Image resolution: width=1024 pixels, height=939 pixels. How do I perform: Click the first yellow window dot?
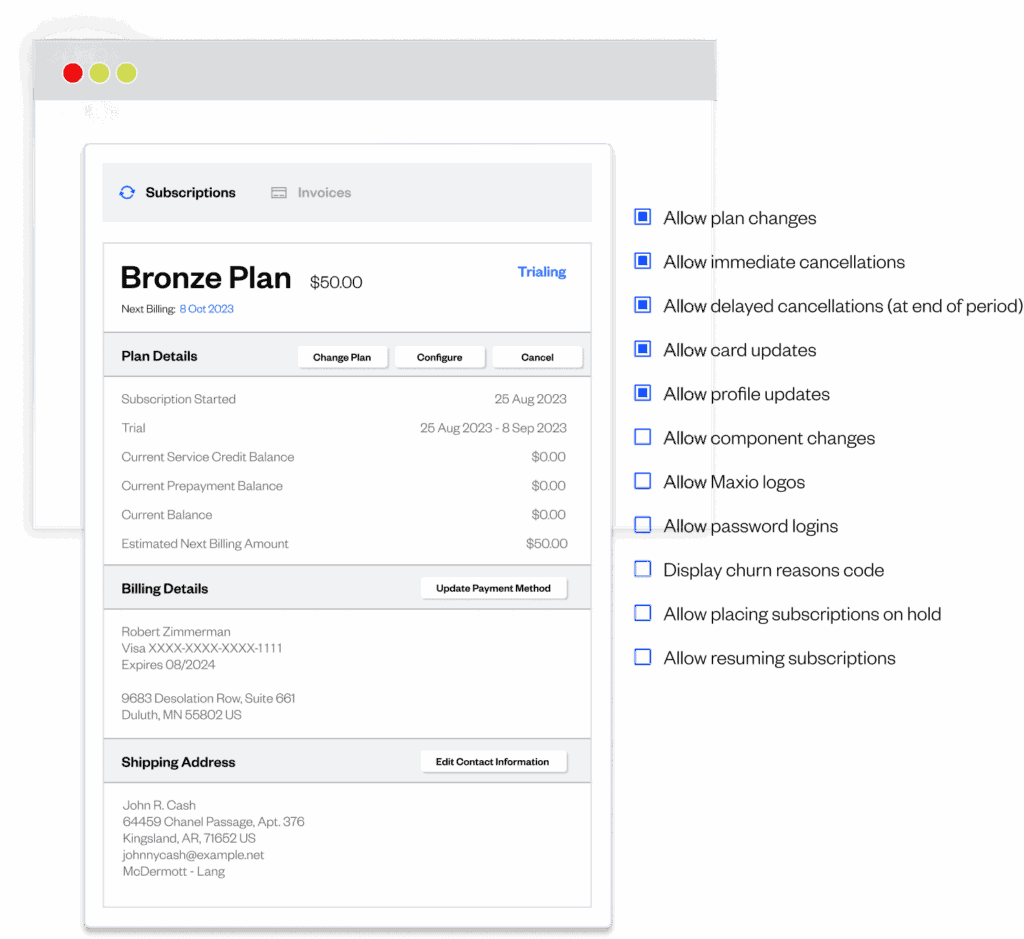(x=99, y=73)
